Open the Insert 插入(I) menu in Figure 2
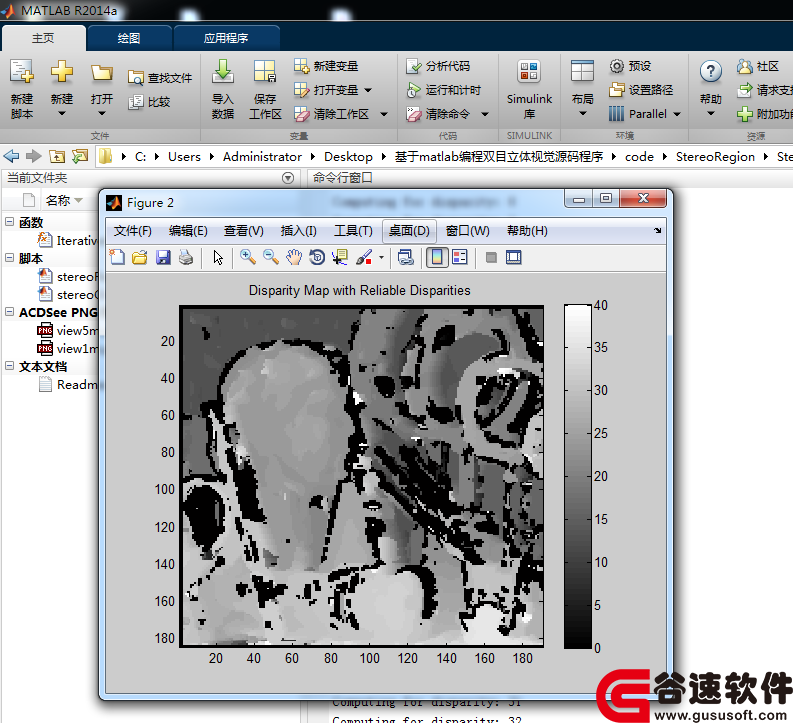 (x=298, y=231)
